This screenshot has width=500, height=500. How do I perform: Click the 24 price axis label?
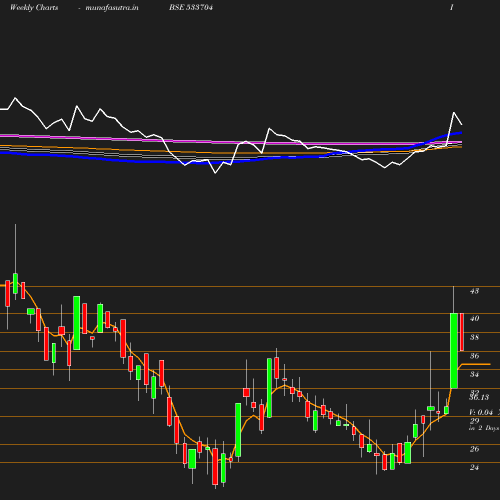point(474,467)
